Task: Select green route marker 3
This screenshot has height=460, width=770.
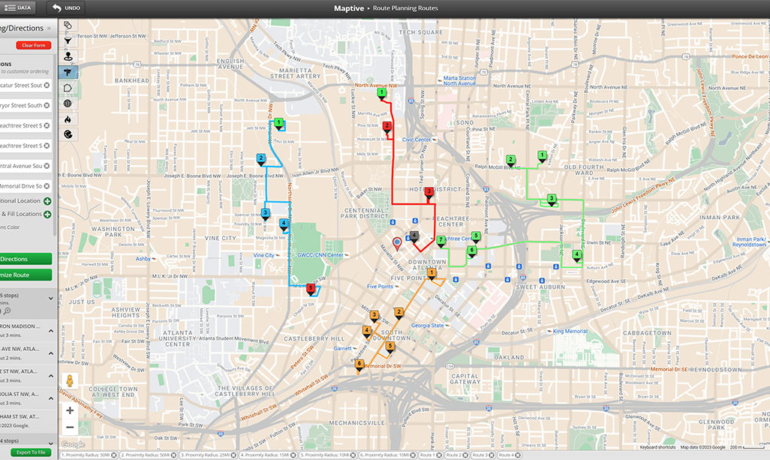Action: click(551, 199)
